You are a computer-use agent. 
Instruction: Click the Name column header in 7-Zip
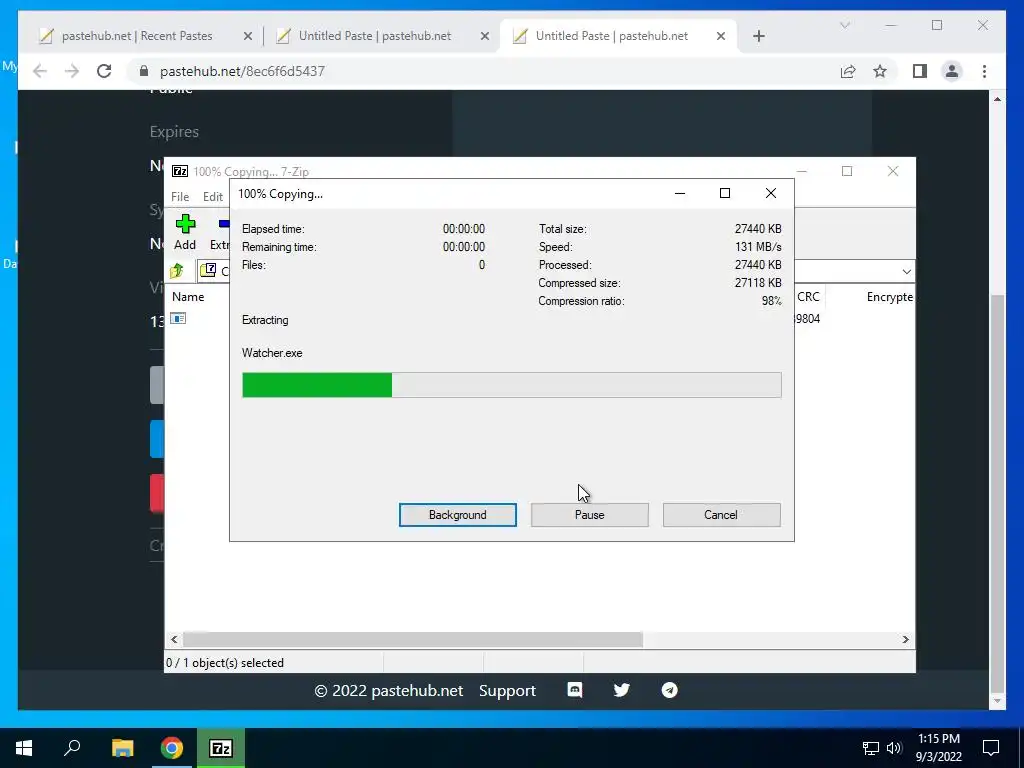tap(188, 296)
